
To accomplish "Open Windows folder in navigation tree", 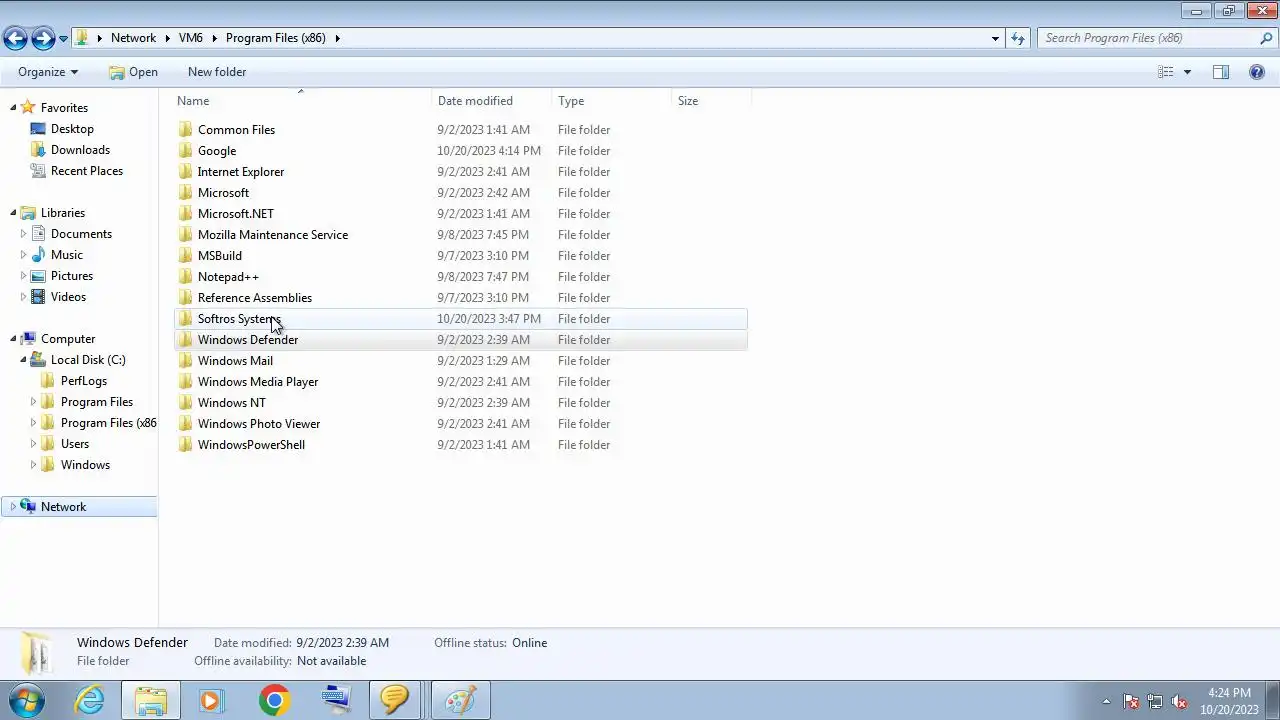I will [85, 465].
